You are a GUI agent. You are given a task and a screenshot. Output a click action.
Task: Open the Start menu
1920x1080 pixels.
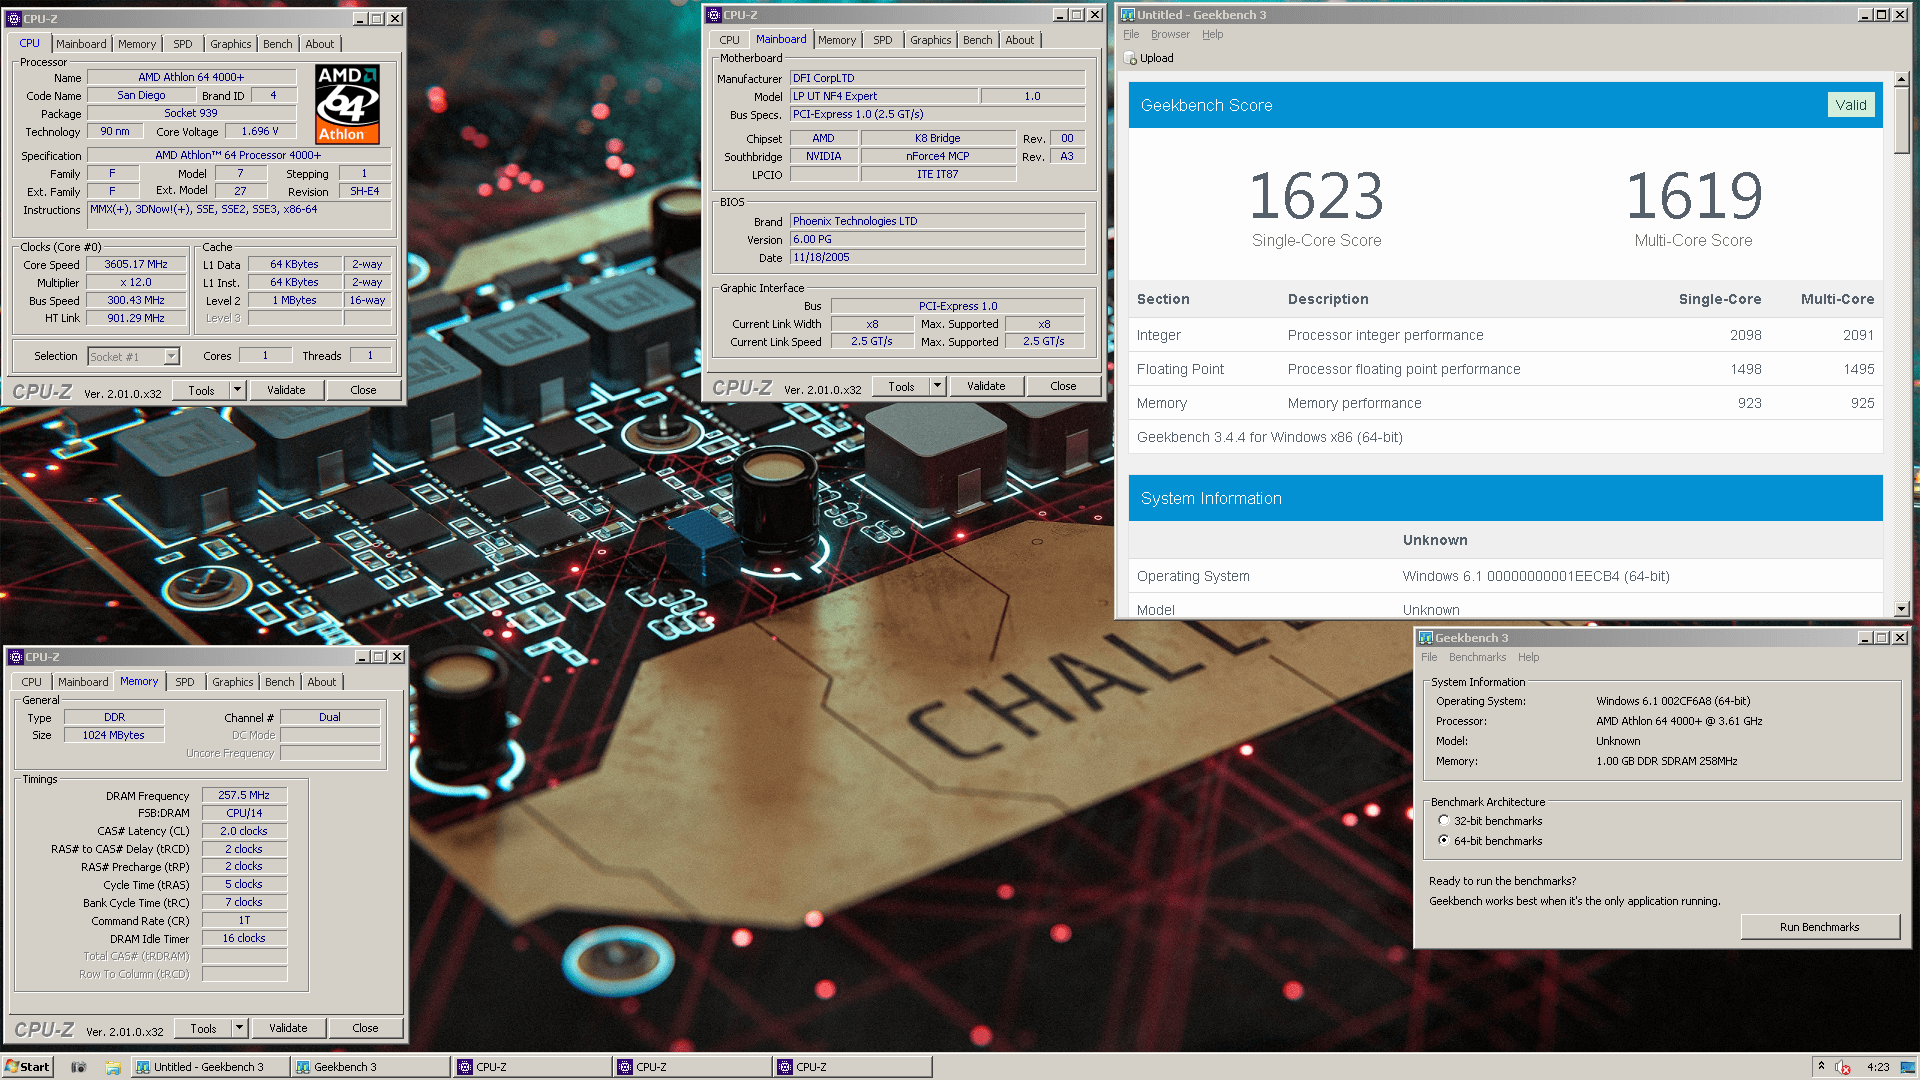click(27, 1067)
